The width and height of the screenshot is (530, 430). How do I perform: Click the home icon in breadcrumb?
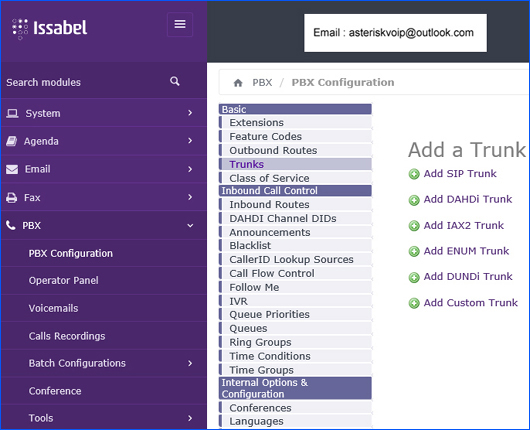tap(238, 83)
